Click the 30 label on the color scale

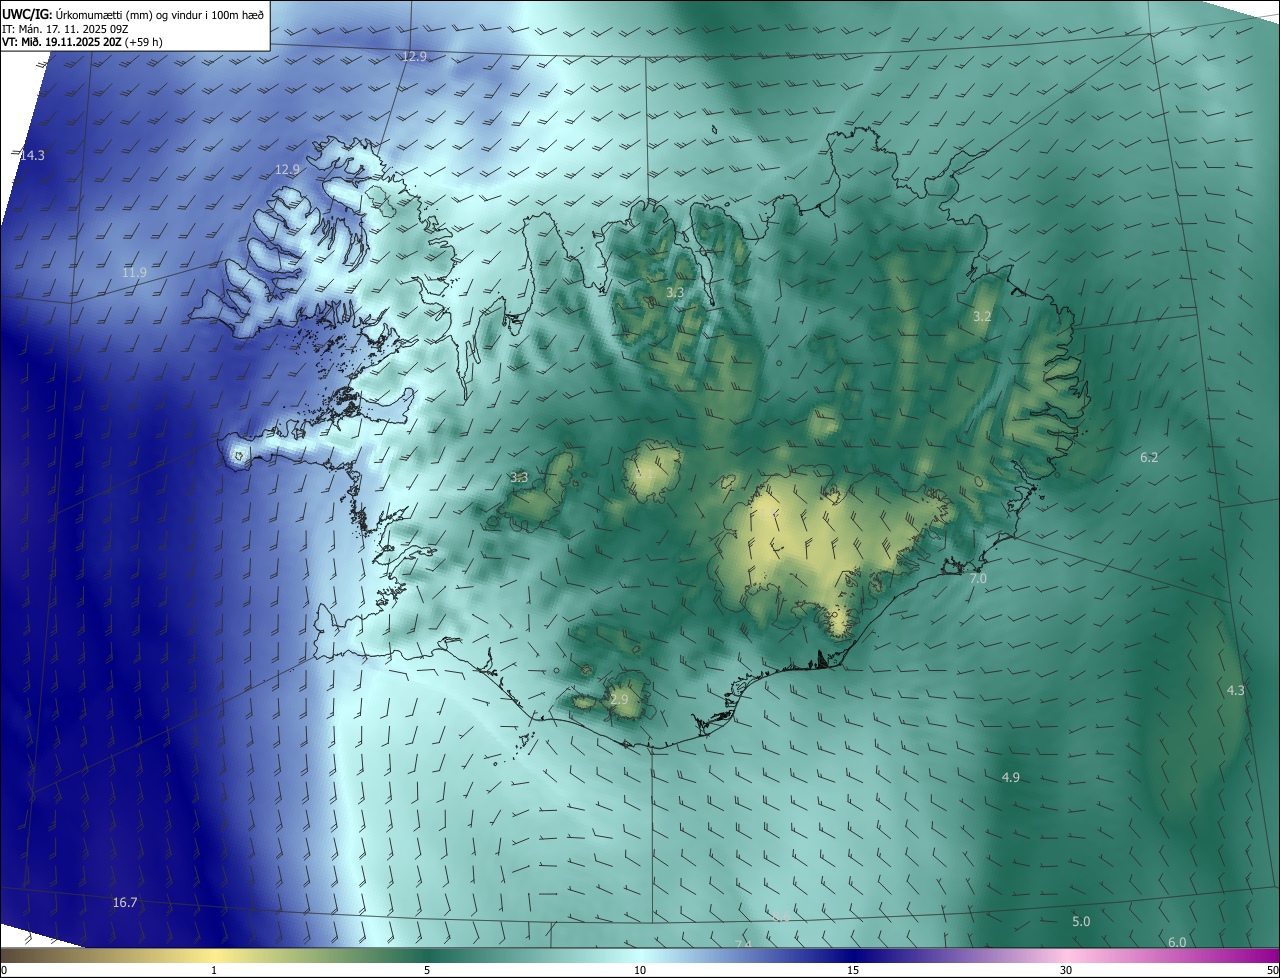click(x=1066, y=970)
